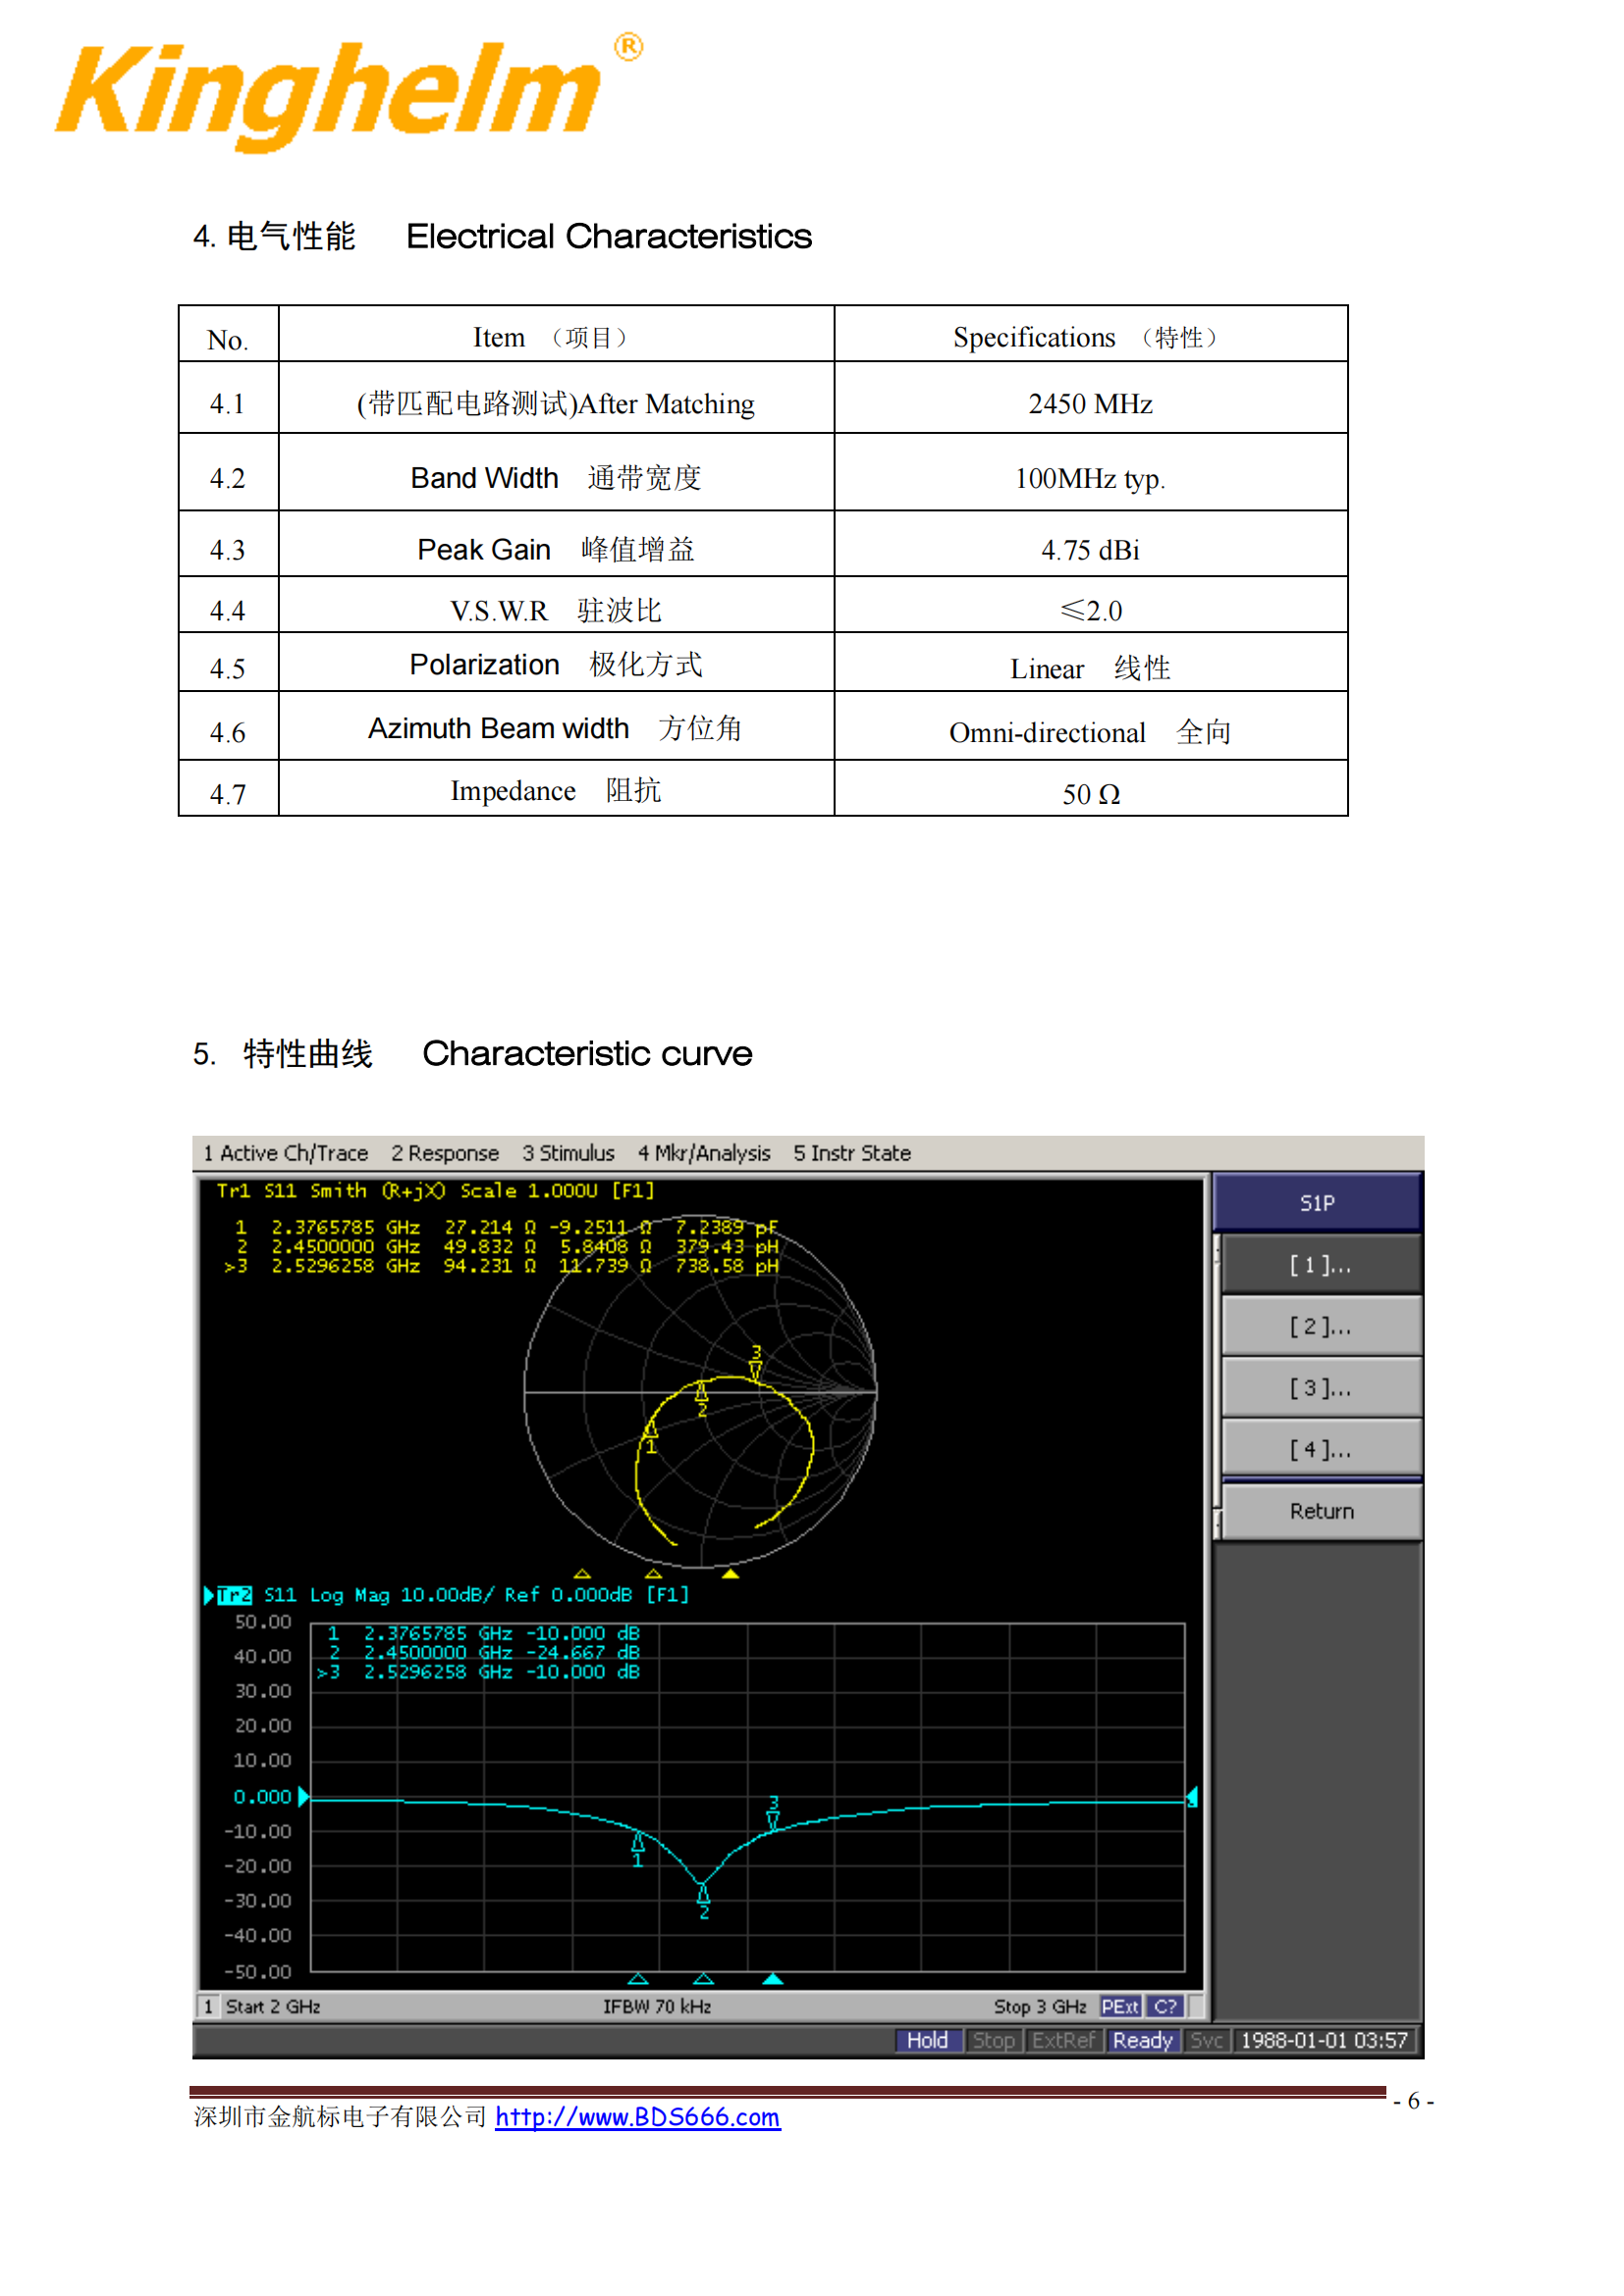This screenshot has width=1624, height=2296.
Task: Click the filled stimulus triangle below marker 3
Action: tap(773, 1979)
